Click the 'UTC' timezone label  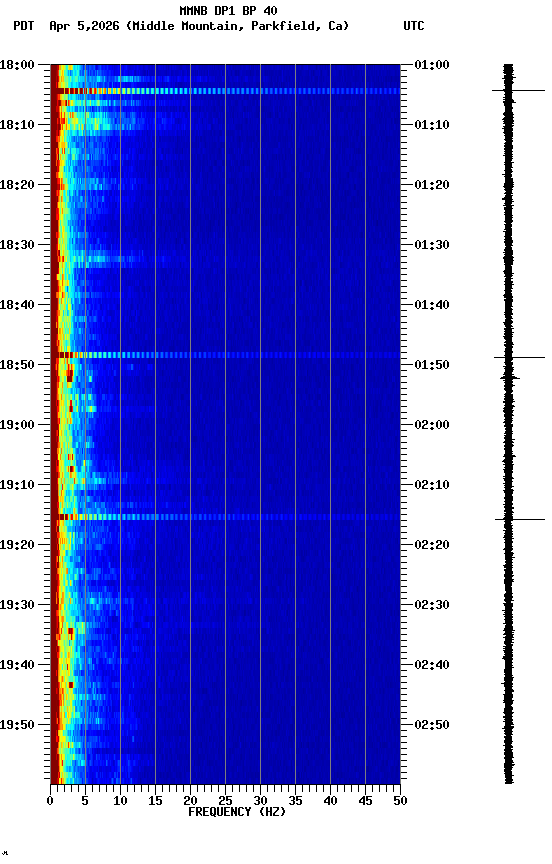(414, 26)
